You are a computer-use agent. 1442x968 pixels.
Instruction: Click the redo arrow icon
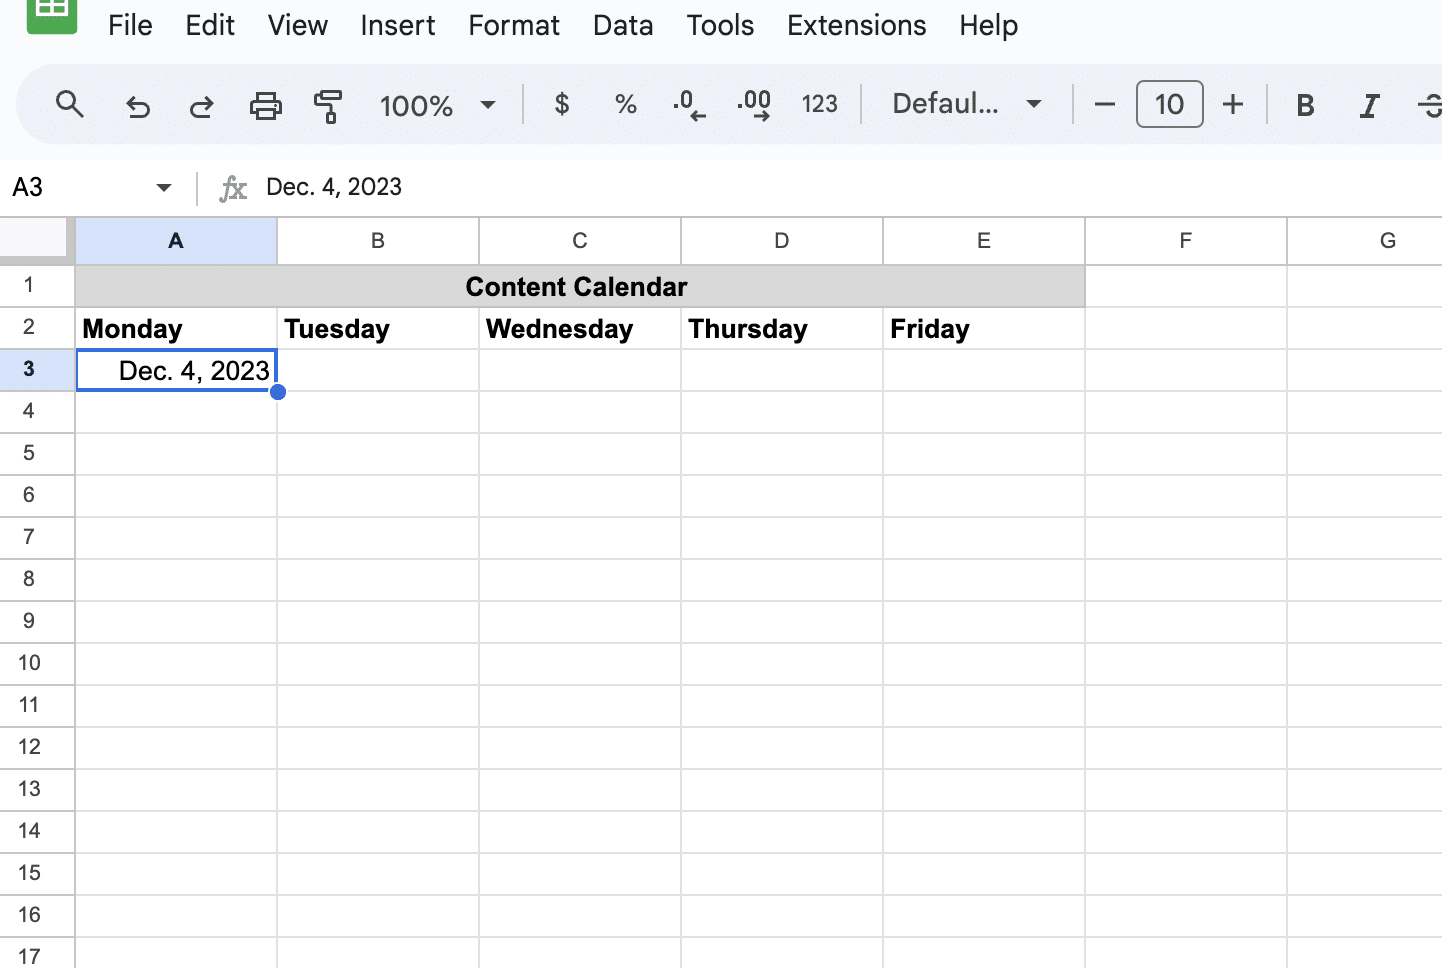201,105
